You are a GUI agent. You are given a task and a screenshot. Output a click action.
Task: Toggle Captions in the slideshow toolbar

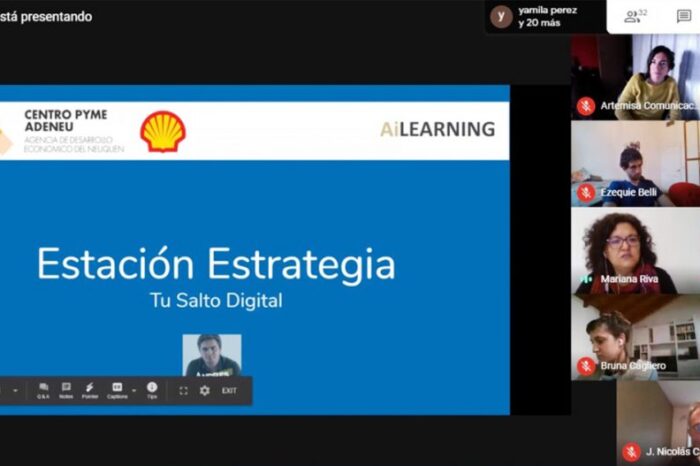tap(117, 390)
